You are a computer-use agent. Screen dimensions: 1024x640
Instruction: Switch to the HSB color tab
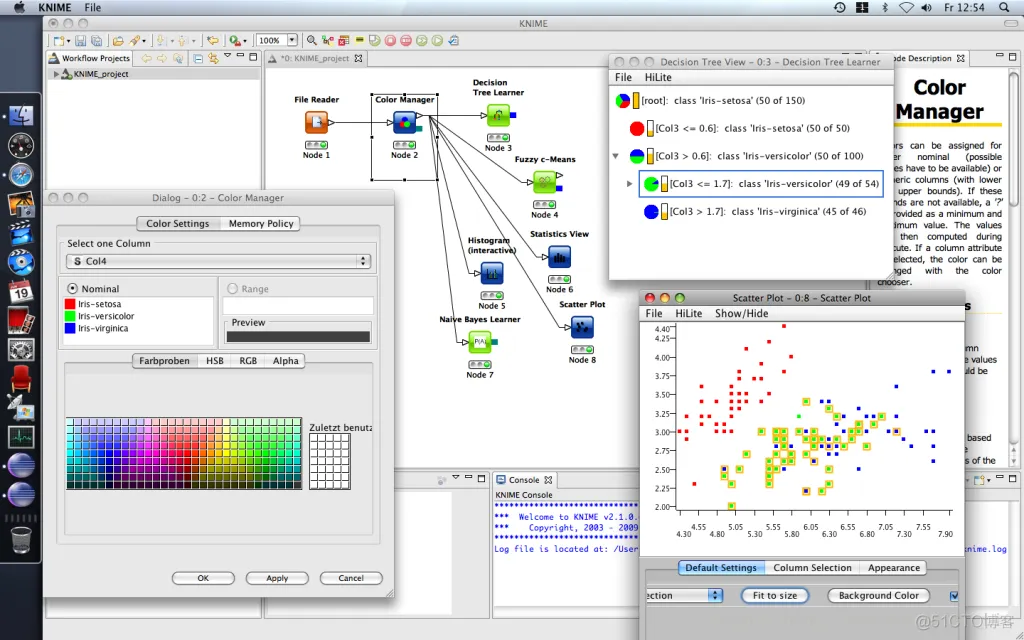tap(214, 360)
